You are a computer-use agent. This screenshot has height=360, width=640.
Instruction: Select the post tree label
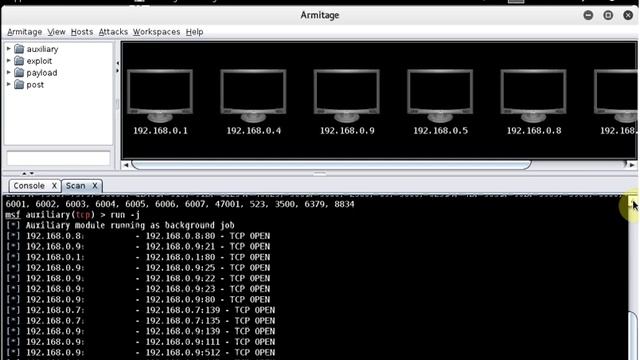coord(35,84)
